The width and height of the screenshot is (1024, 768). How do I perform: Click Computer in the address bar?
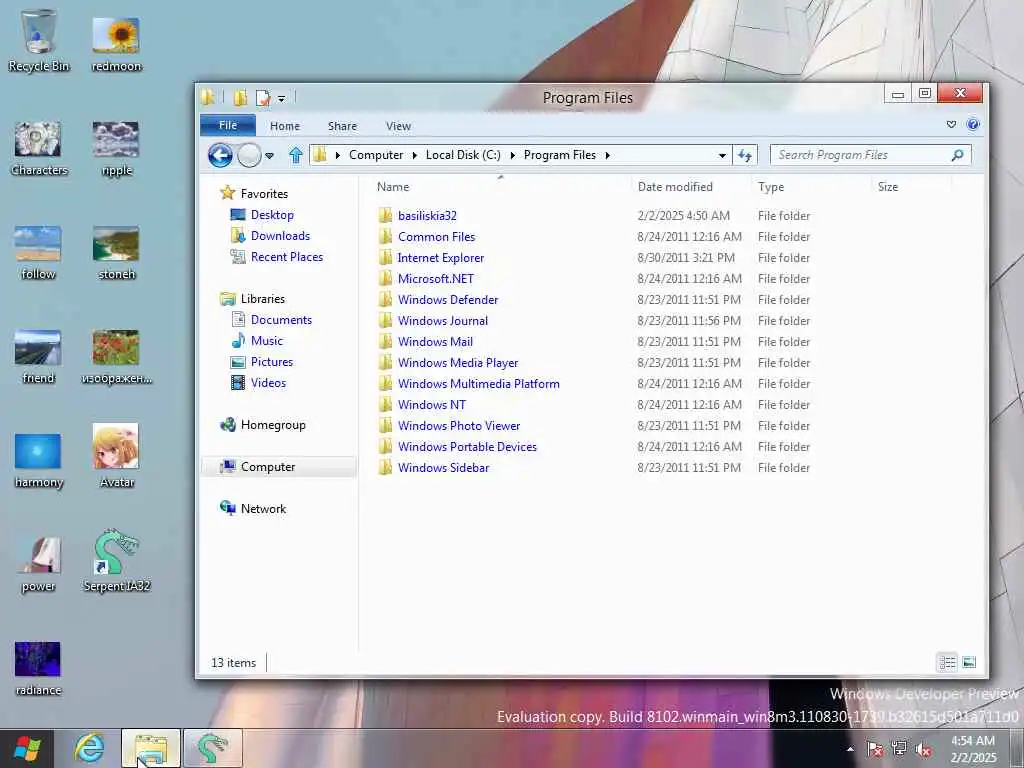tap(376, 155)
